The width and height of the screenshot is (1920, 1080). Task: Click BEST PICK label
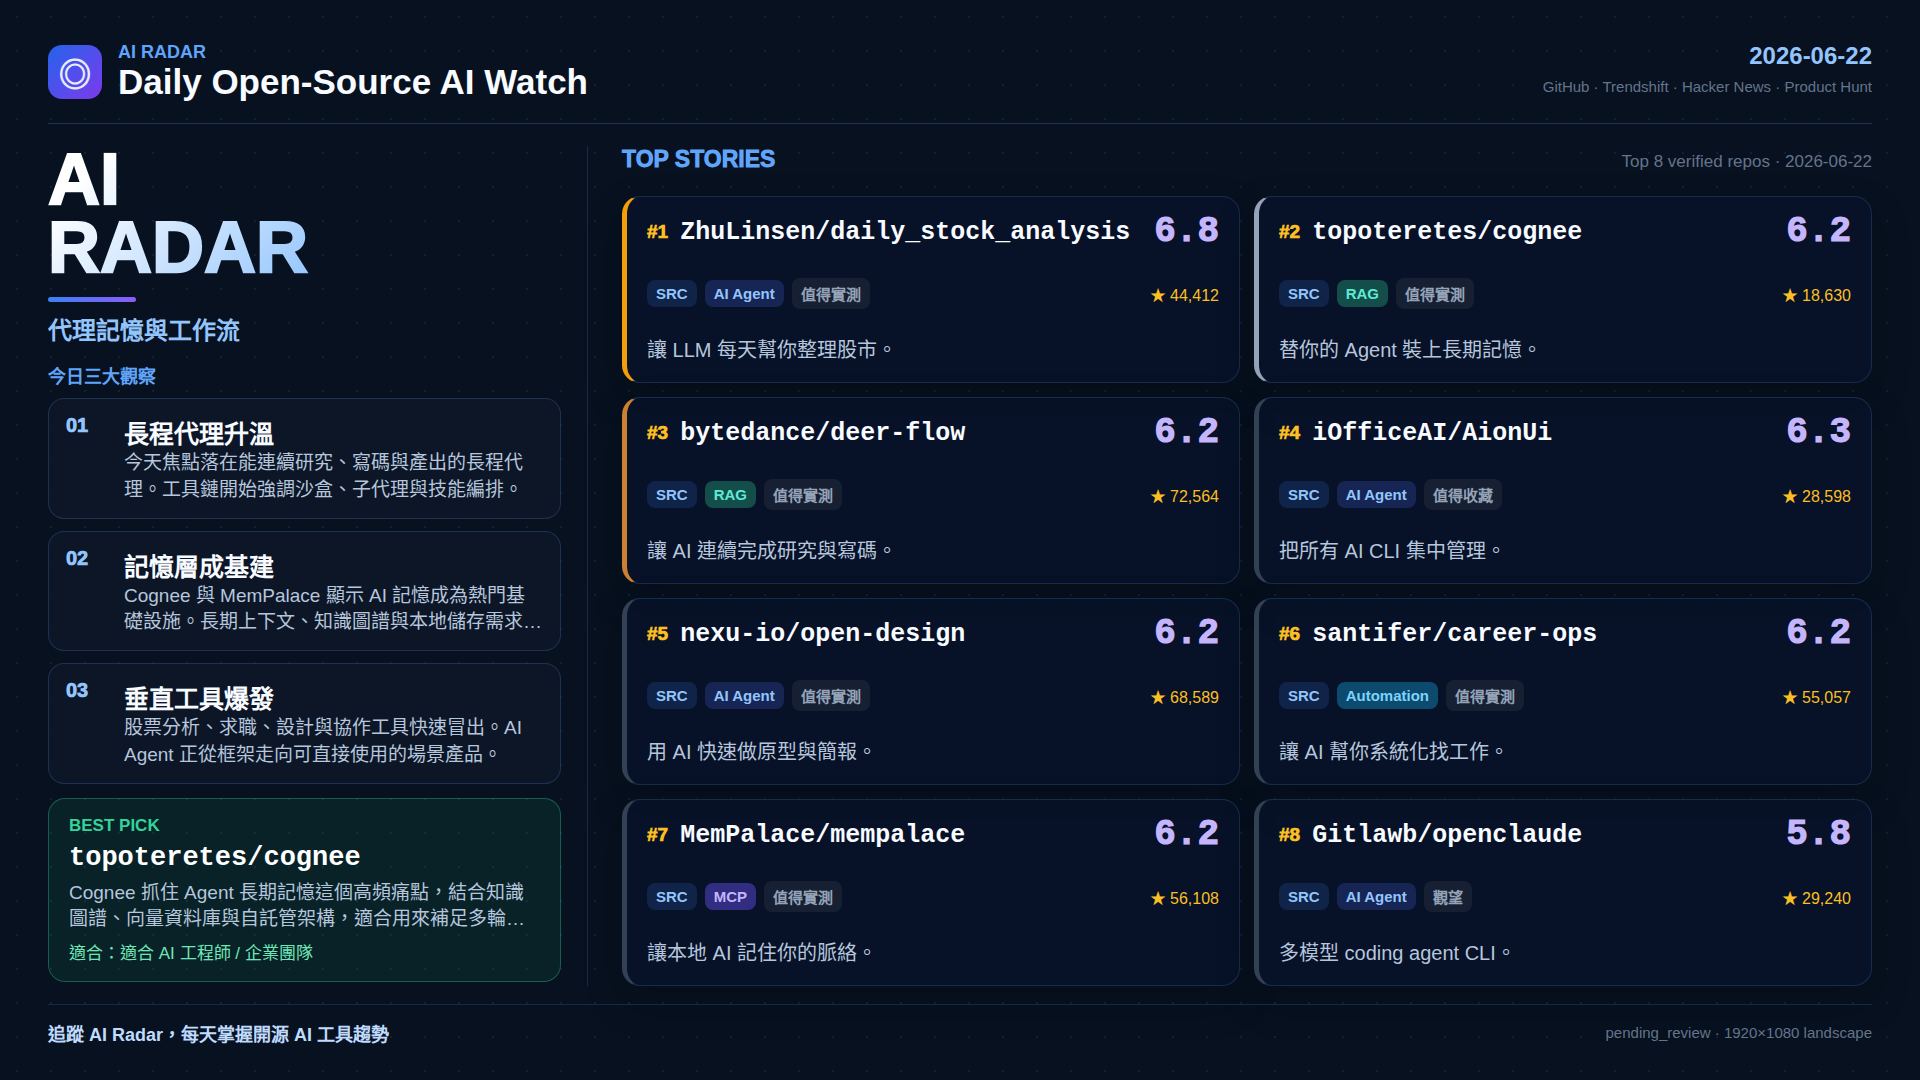point(114,825)
